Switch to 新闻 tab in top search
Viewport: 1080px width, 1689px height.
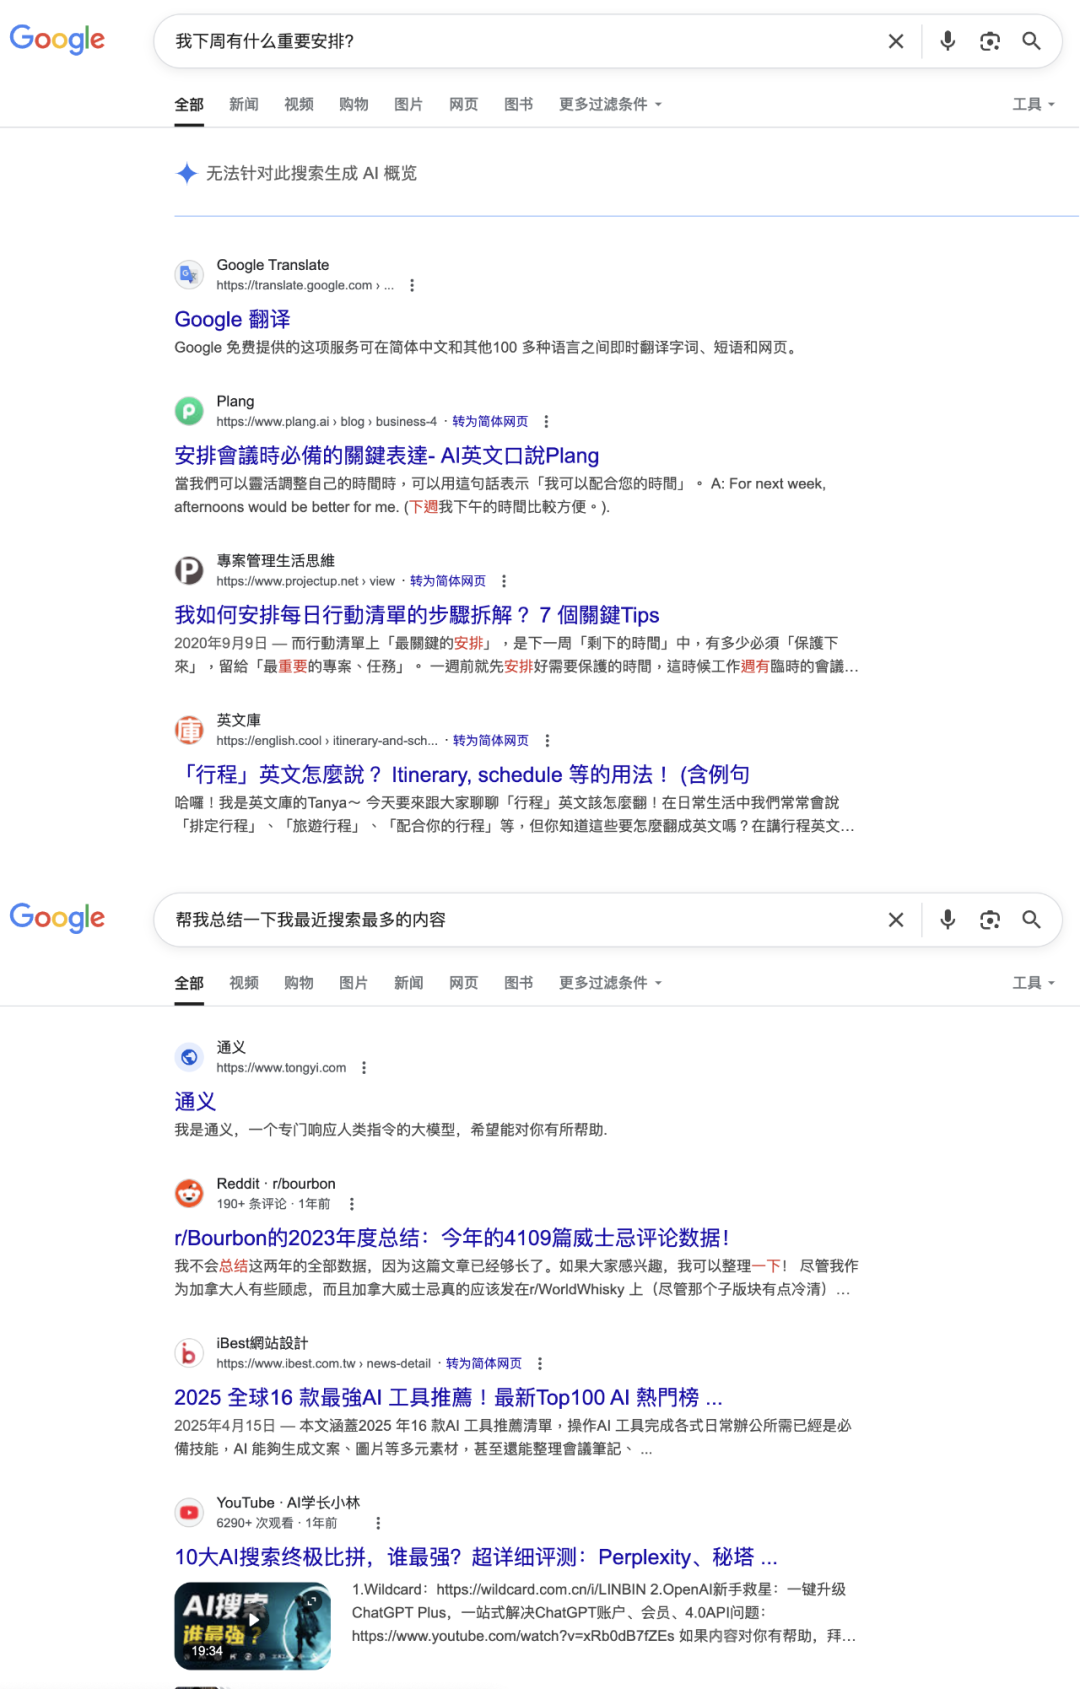[244, 104]
